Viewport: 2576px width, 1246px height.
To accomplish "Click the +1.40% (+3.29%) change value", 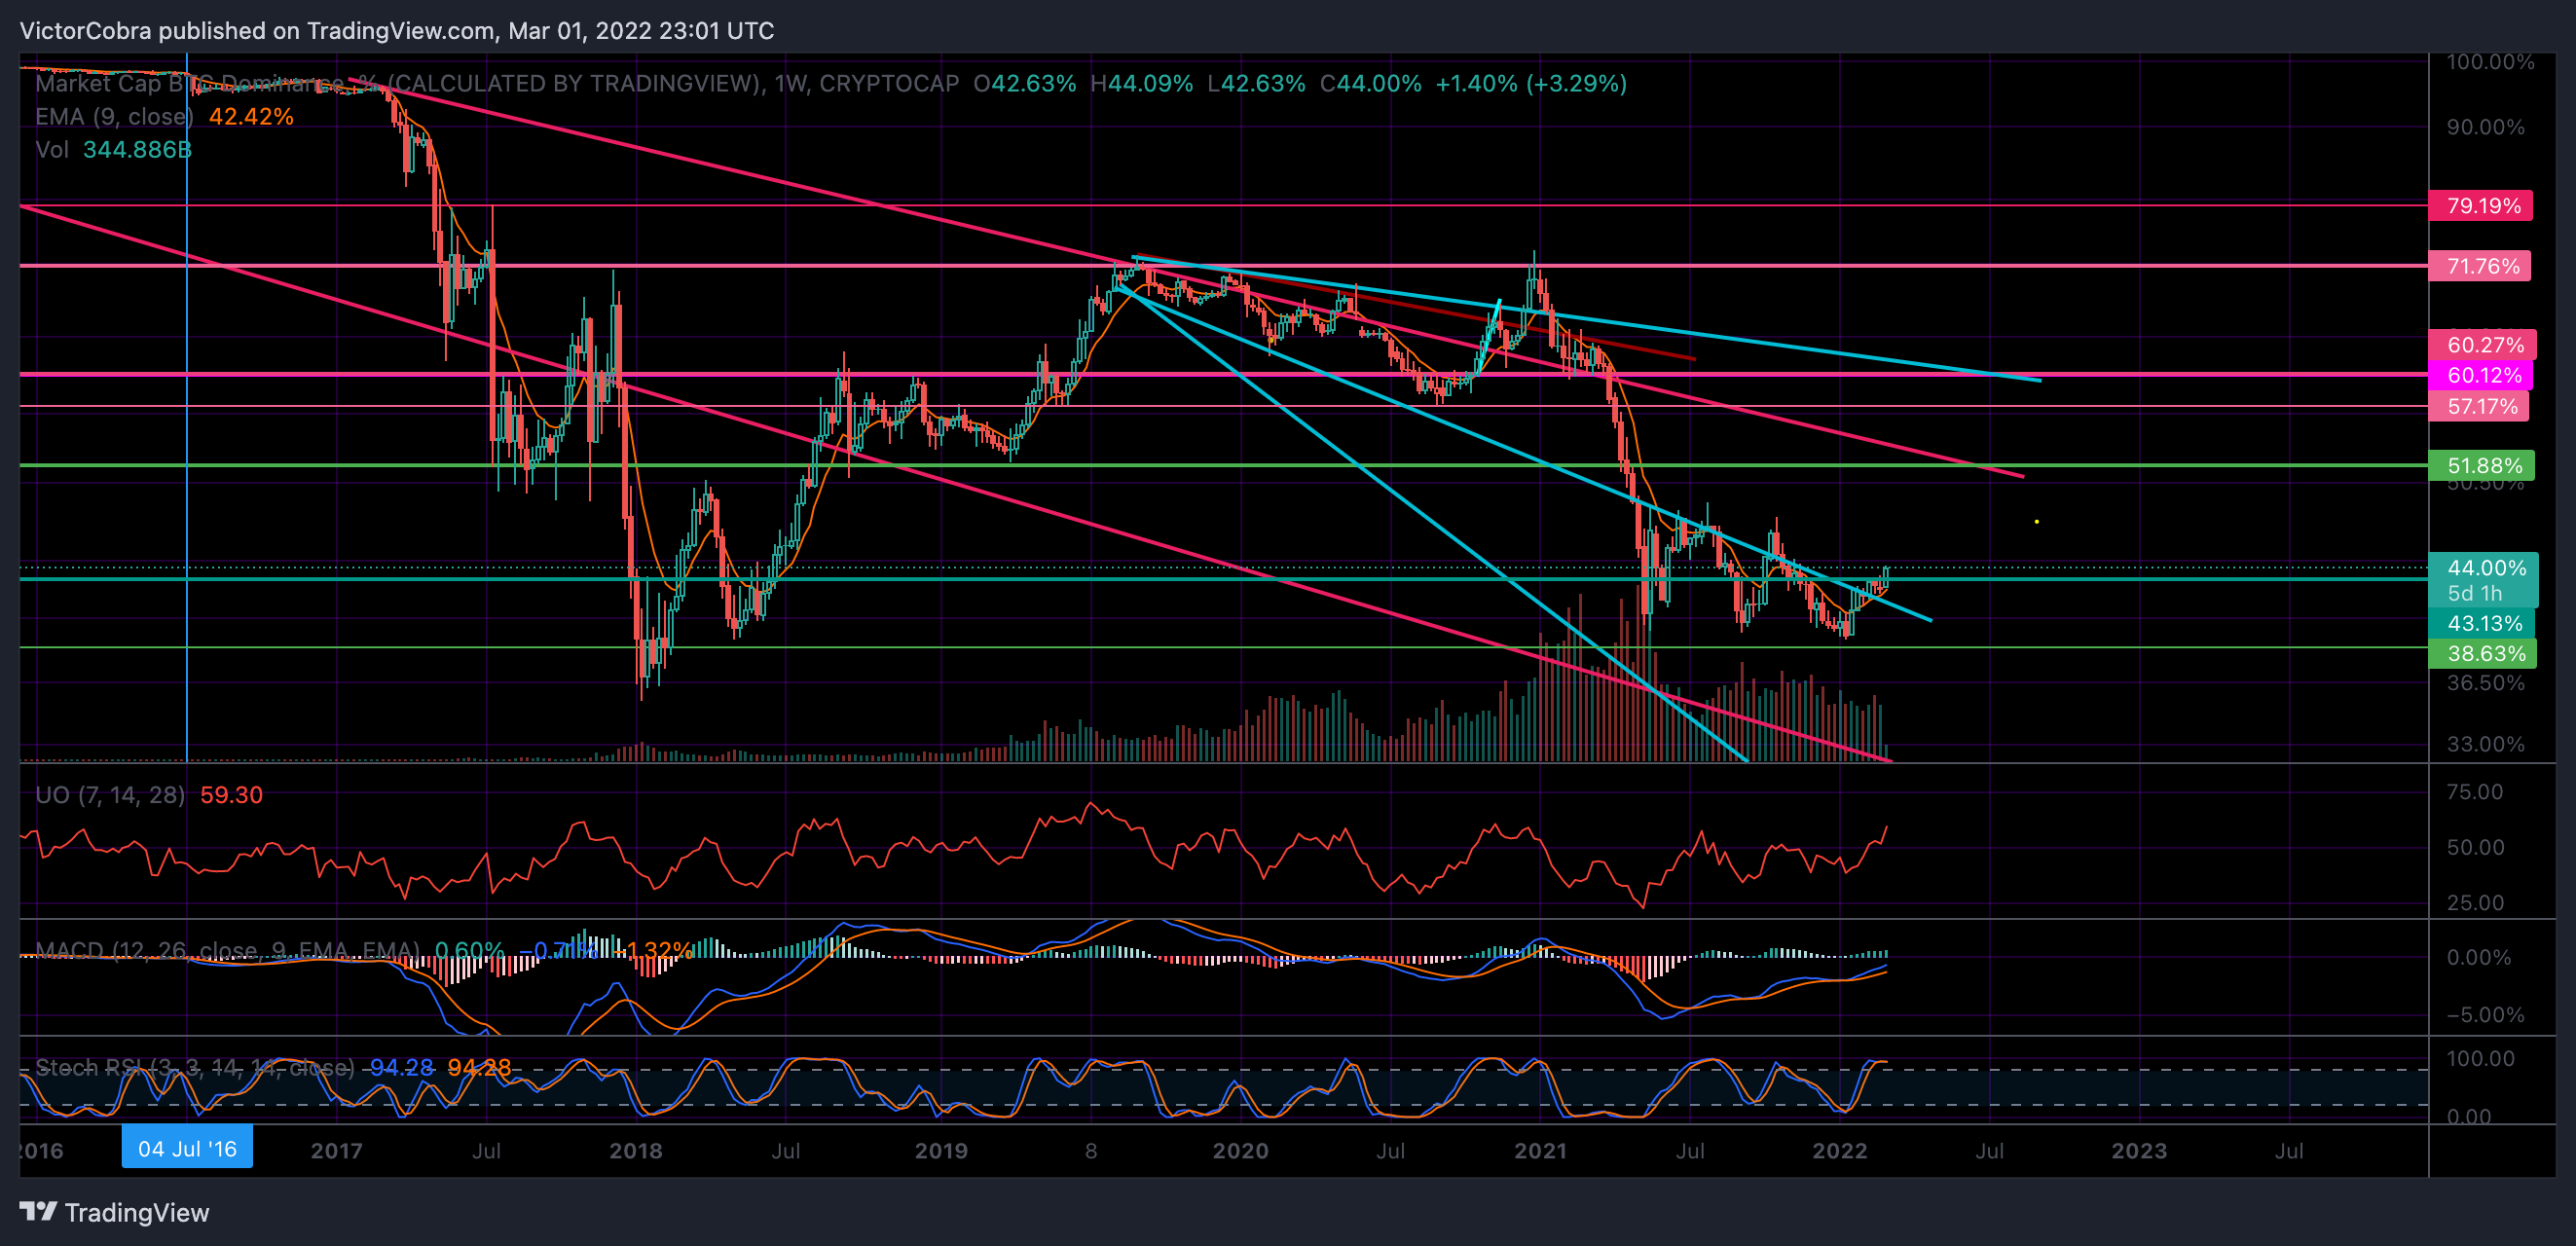I will click(x=1531, y=83).
